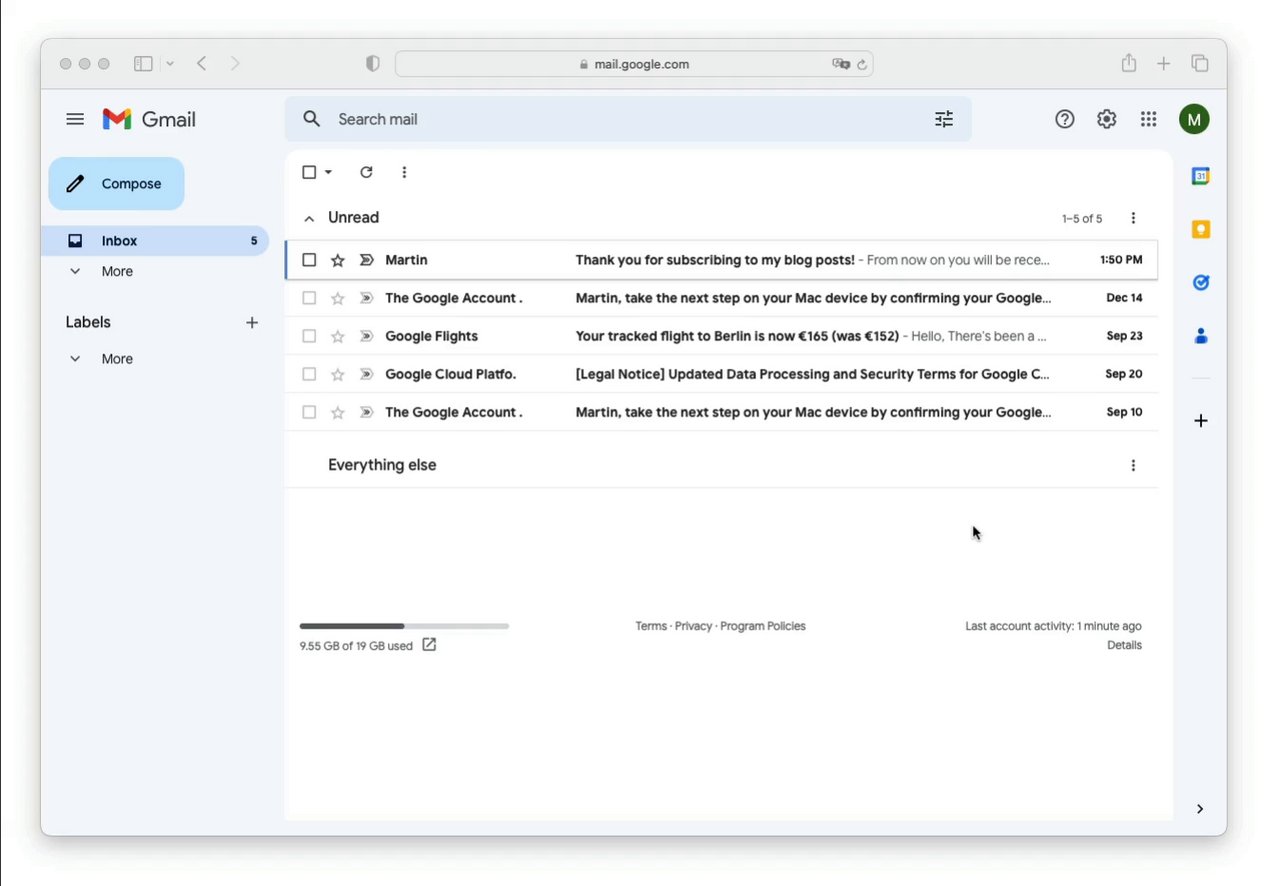Open the main menu hamburger icon

point(75,119)
